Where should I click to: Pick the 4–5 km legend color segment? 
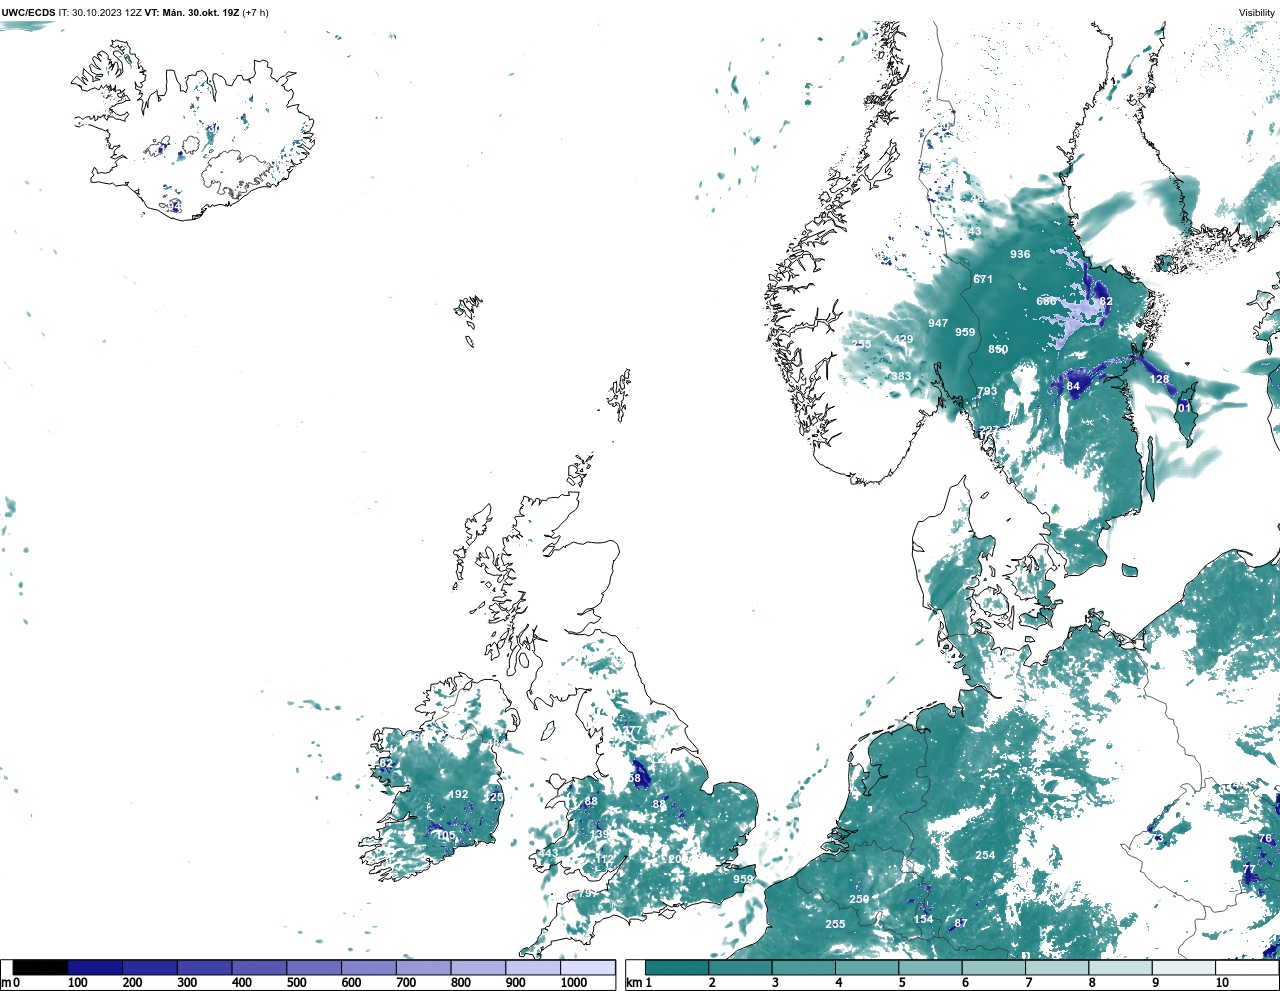[x=867, y=968]
